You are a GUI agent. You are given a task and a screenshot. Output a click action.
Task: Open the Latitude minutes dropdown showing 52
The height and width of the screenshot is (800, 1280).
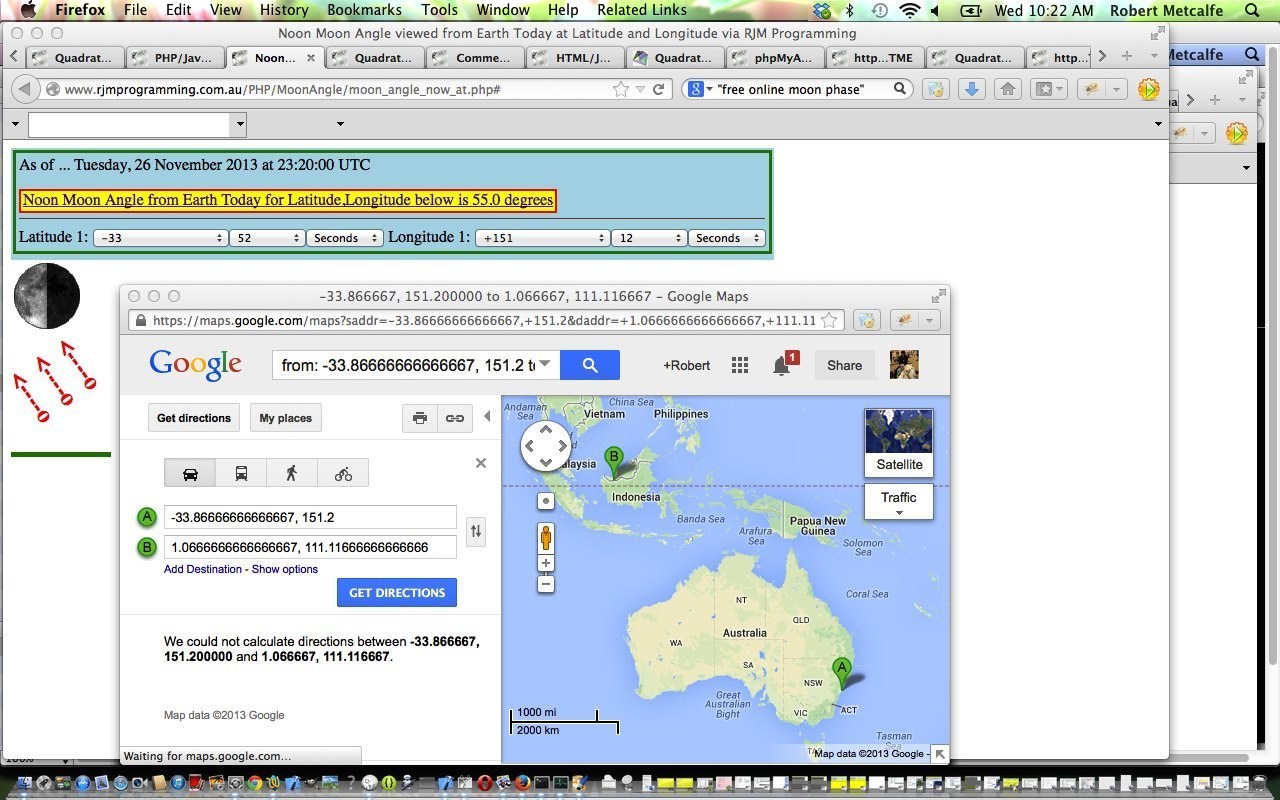pos(267,238)
